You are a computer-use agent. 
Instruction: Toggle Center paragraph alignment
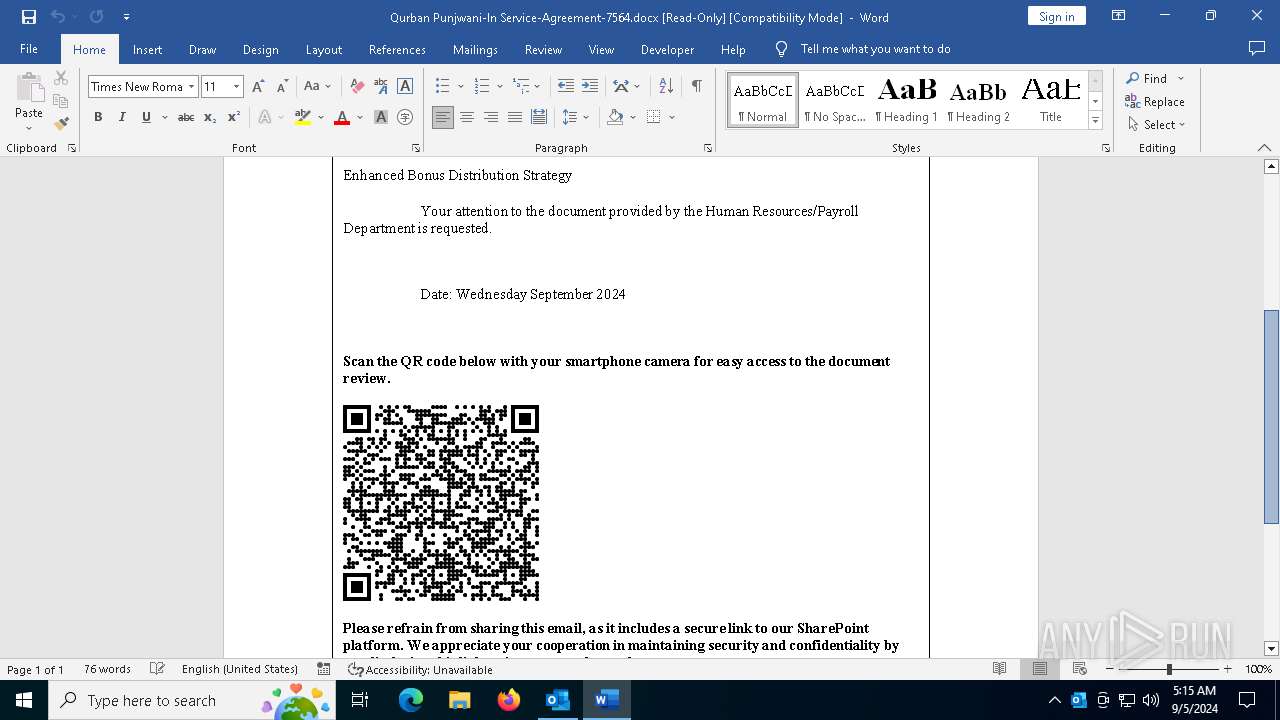(x=467, y=118)
